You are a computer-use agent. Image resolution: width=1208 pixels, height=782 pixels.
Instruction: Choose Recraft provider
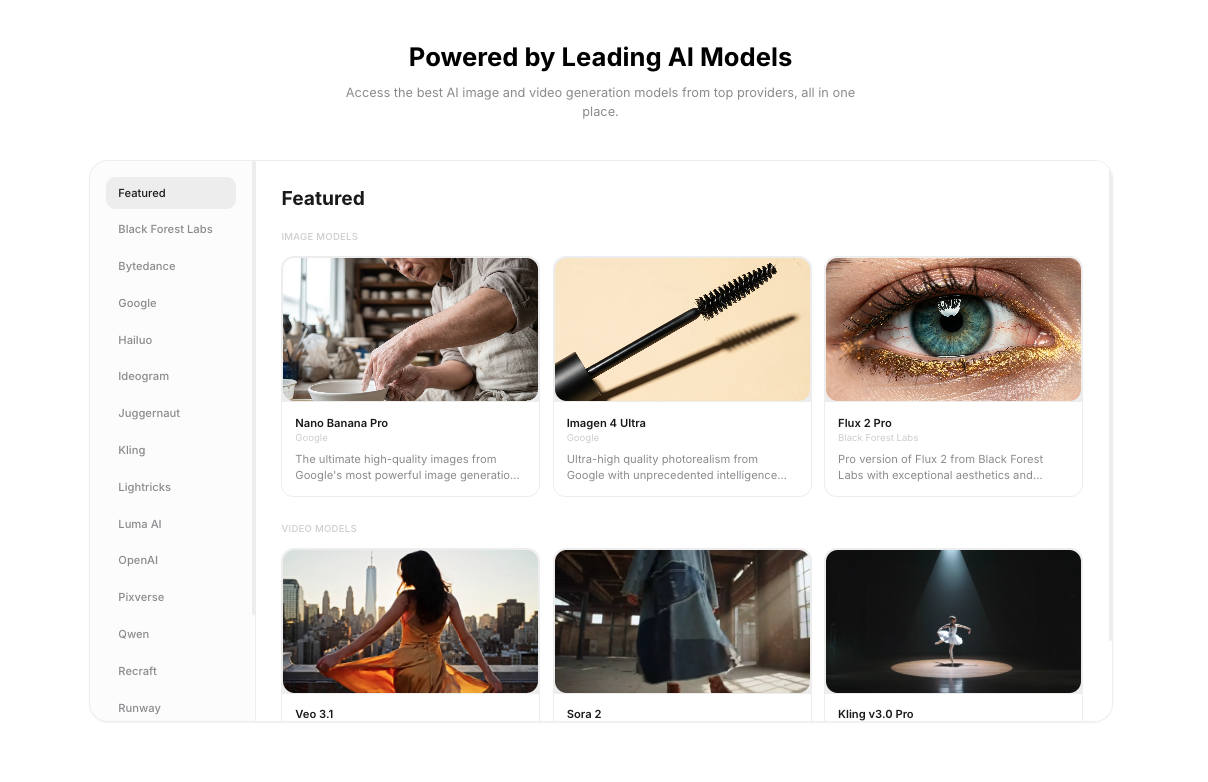tap(171, 671)
